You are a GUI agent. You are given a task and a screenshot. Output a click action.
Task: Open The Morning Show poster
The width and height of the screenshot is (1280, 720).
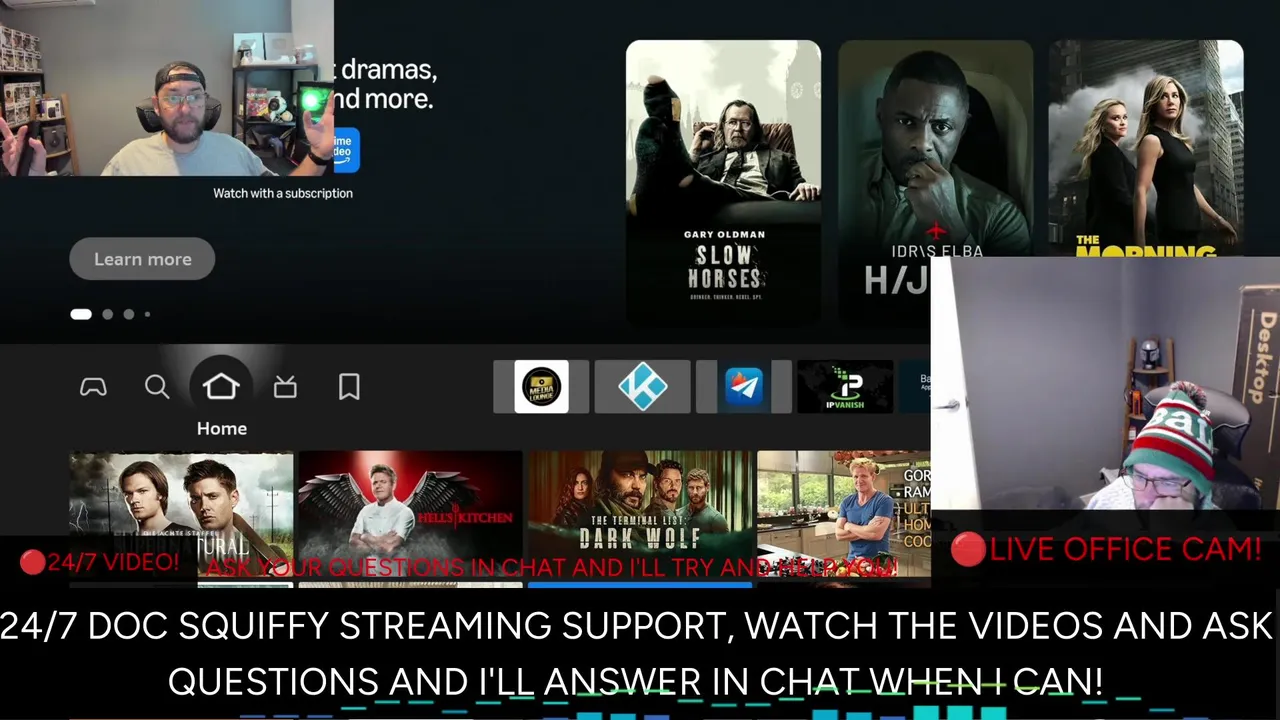coord(1146,148)
